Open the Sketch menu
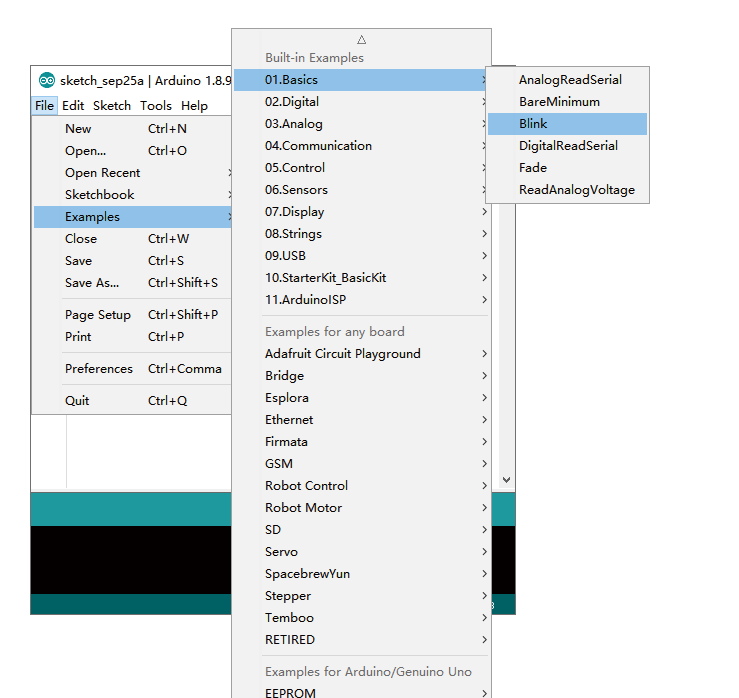 pos(112,106)
